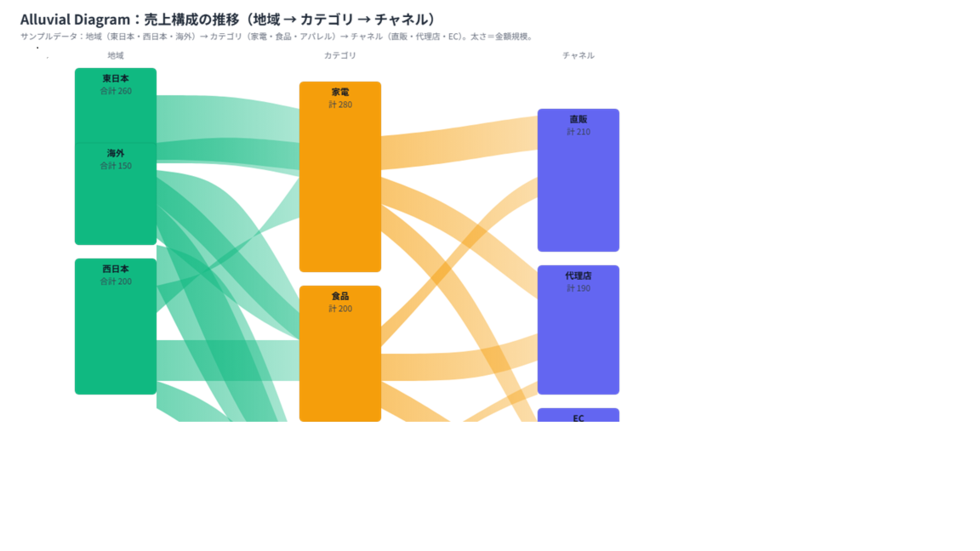Screen dimensions: 980x551
Task: Click the 合計 260 total label
Action: (116, 91)
